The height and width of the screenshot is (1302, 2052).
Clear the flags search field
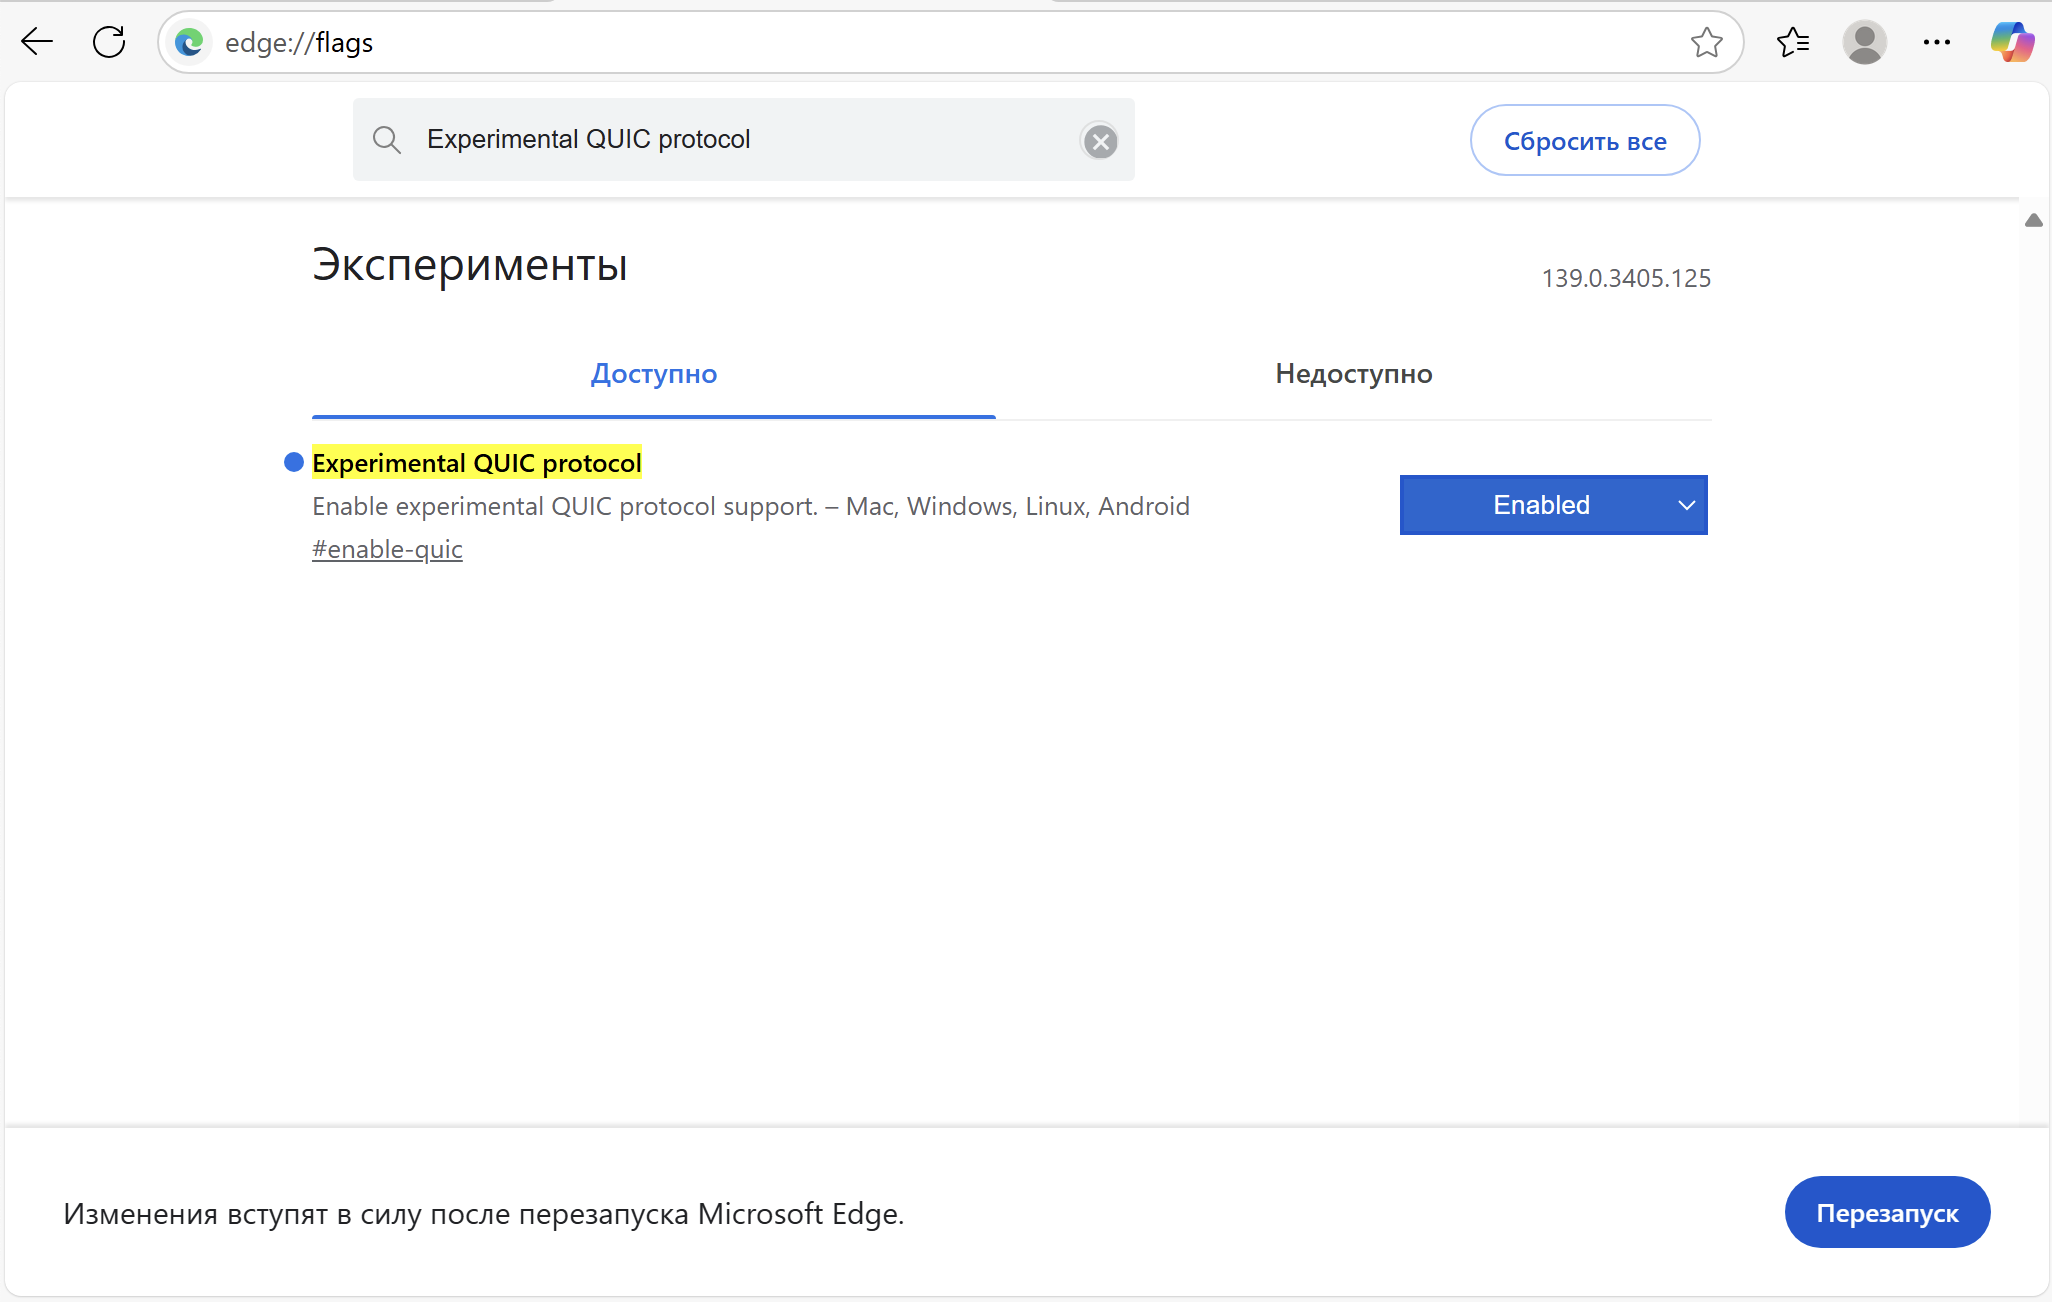[x=1100, y=141]
